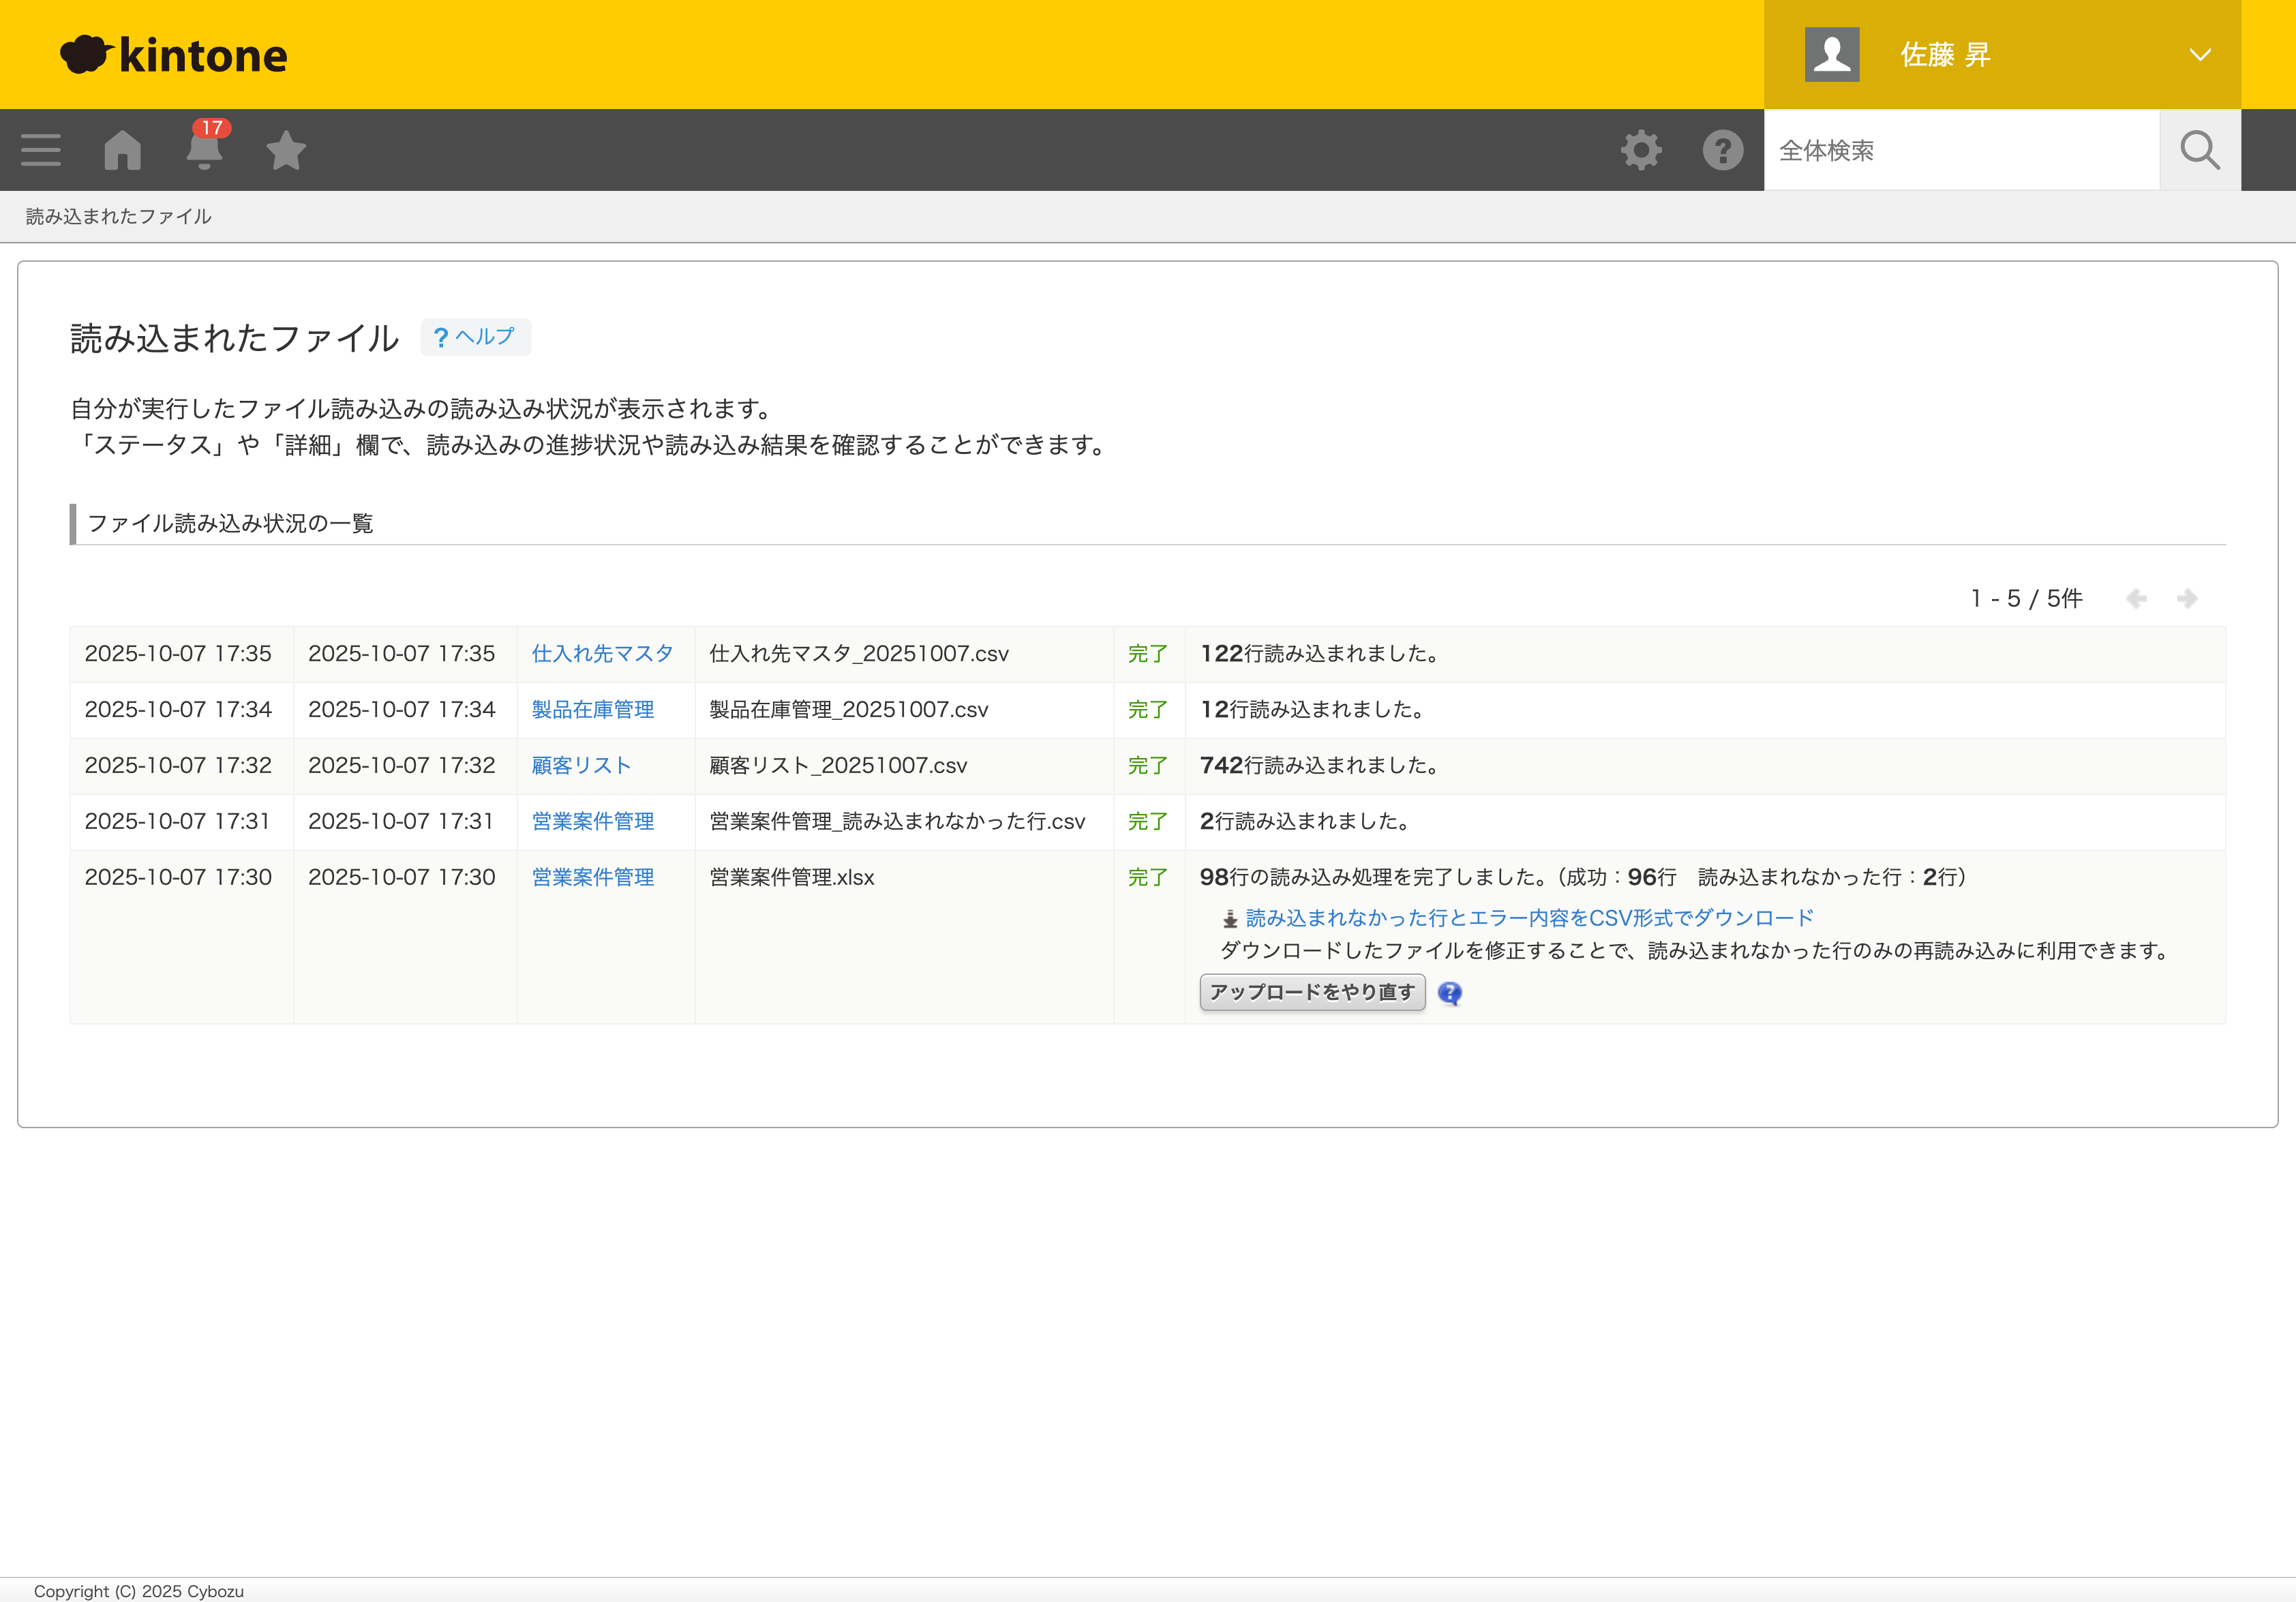
Task: Click the help question mark icon in header
Action: point(1722,150)
